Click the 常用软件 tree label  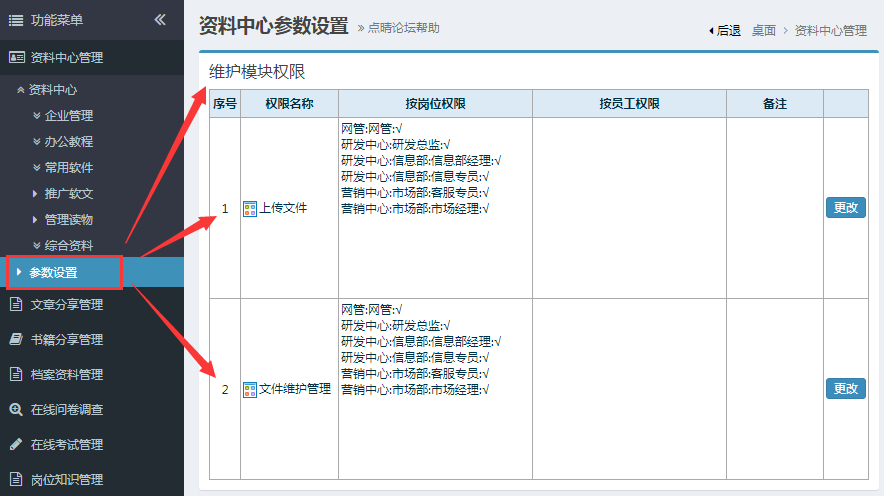click(69, 167)
